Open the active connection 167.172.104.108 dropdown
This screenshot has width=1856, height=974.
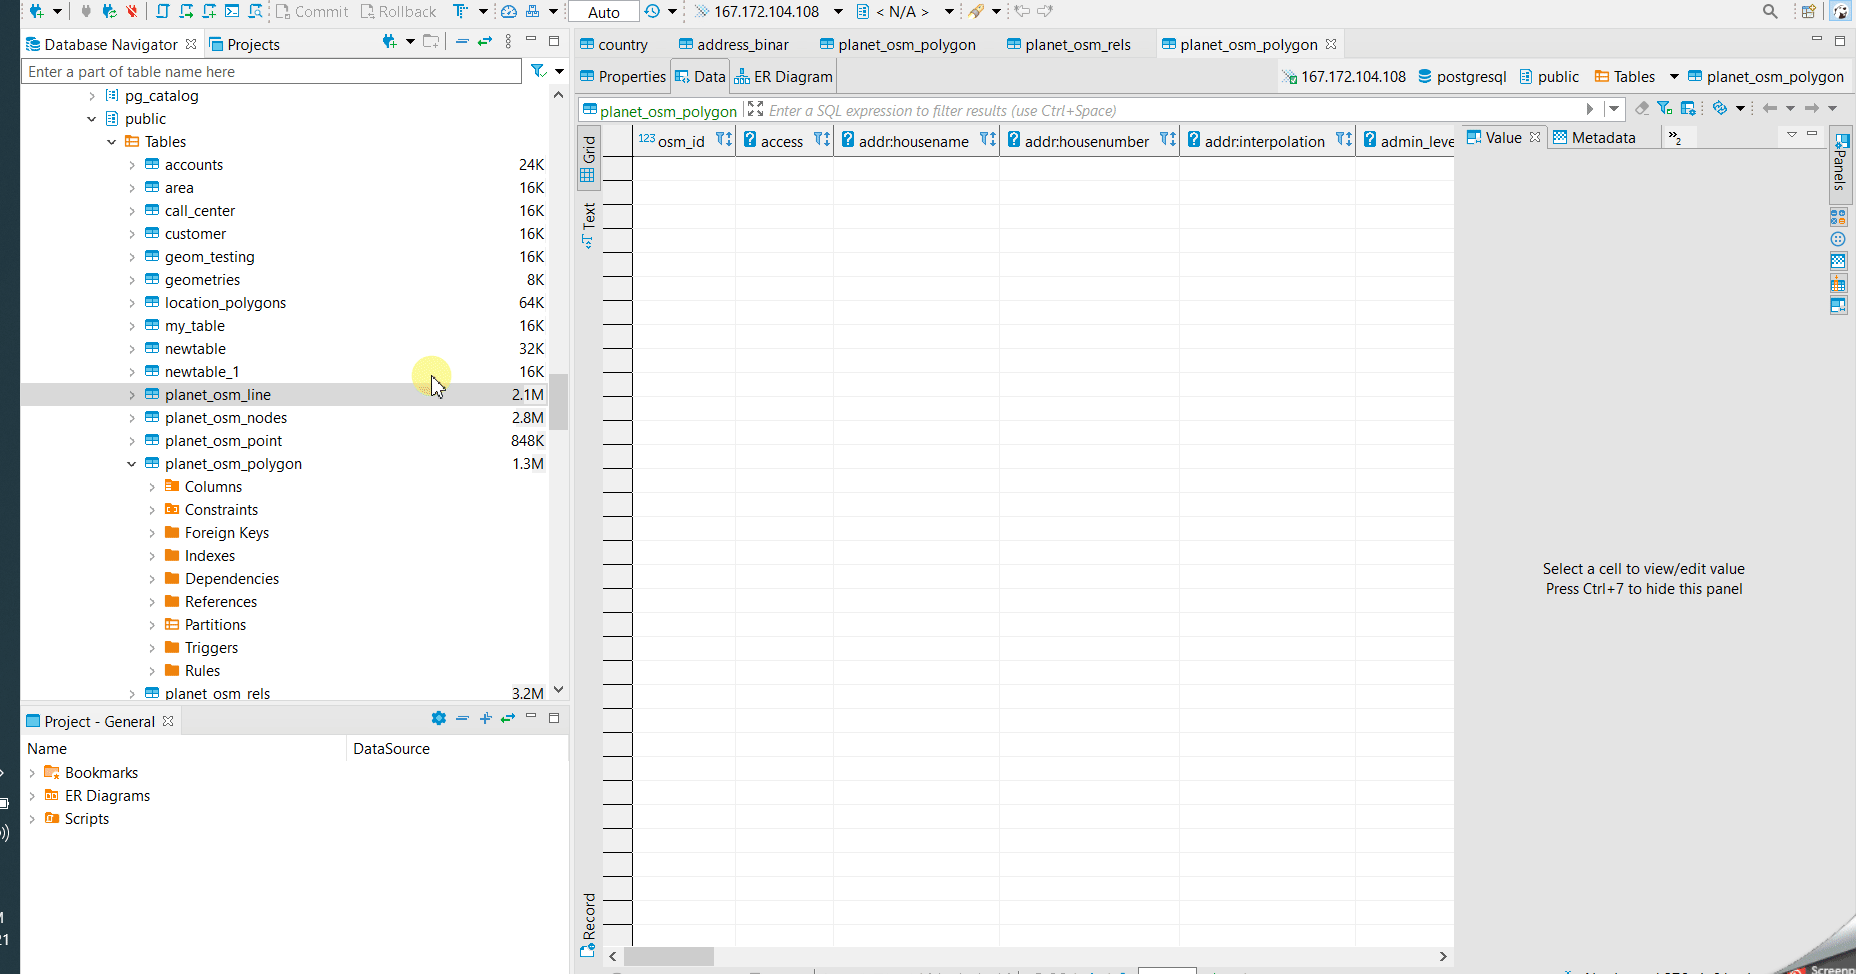838,11
